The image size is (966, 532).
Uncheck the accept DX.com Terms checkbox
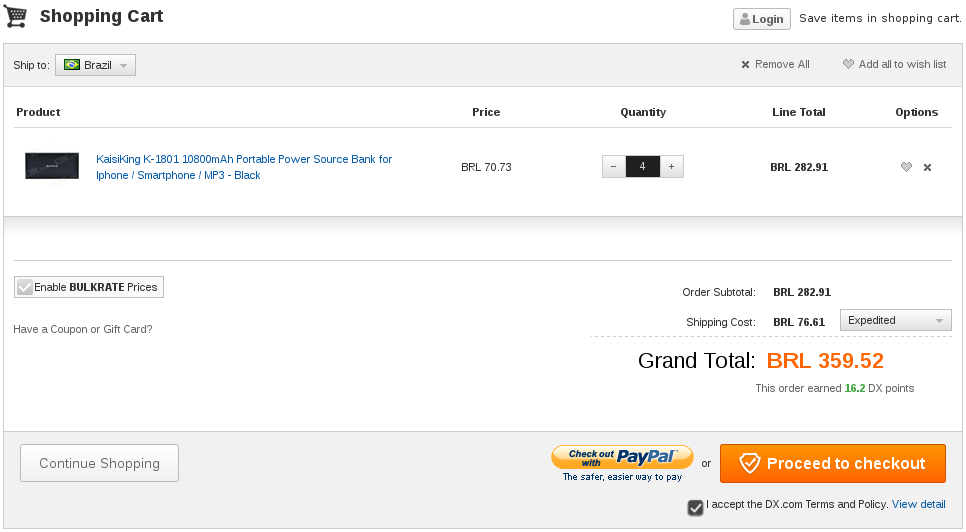tap(695, 507)
